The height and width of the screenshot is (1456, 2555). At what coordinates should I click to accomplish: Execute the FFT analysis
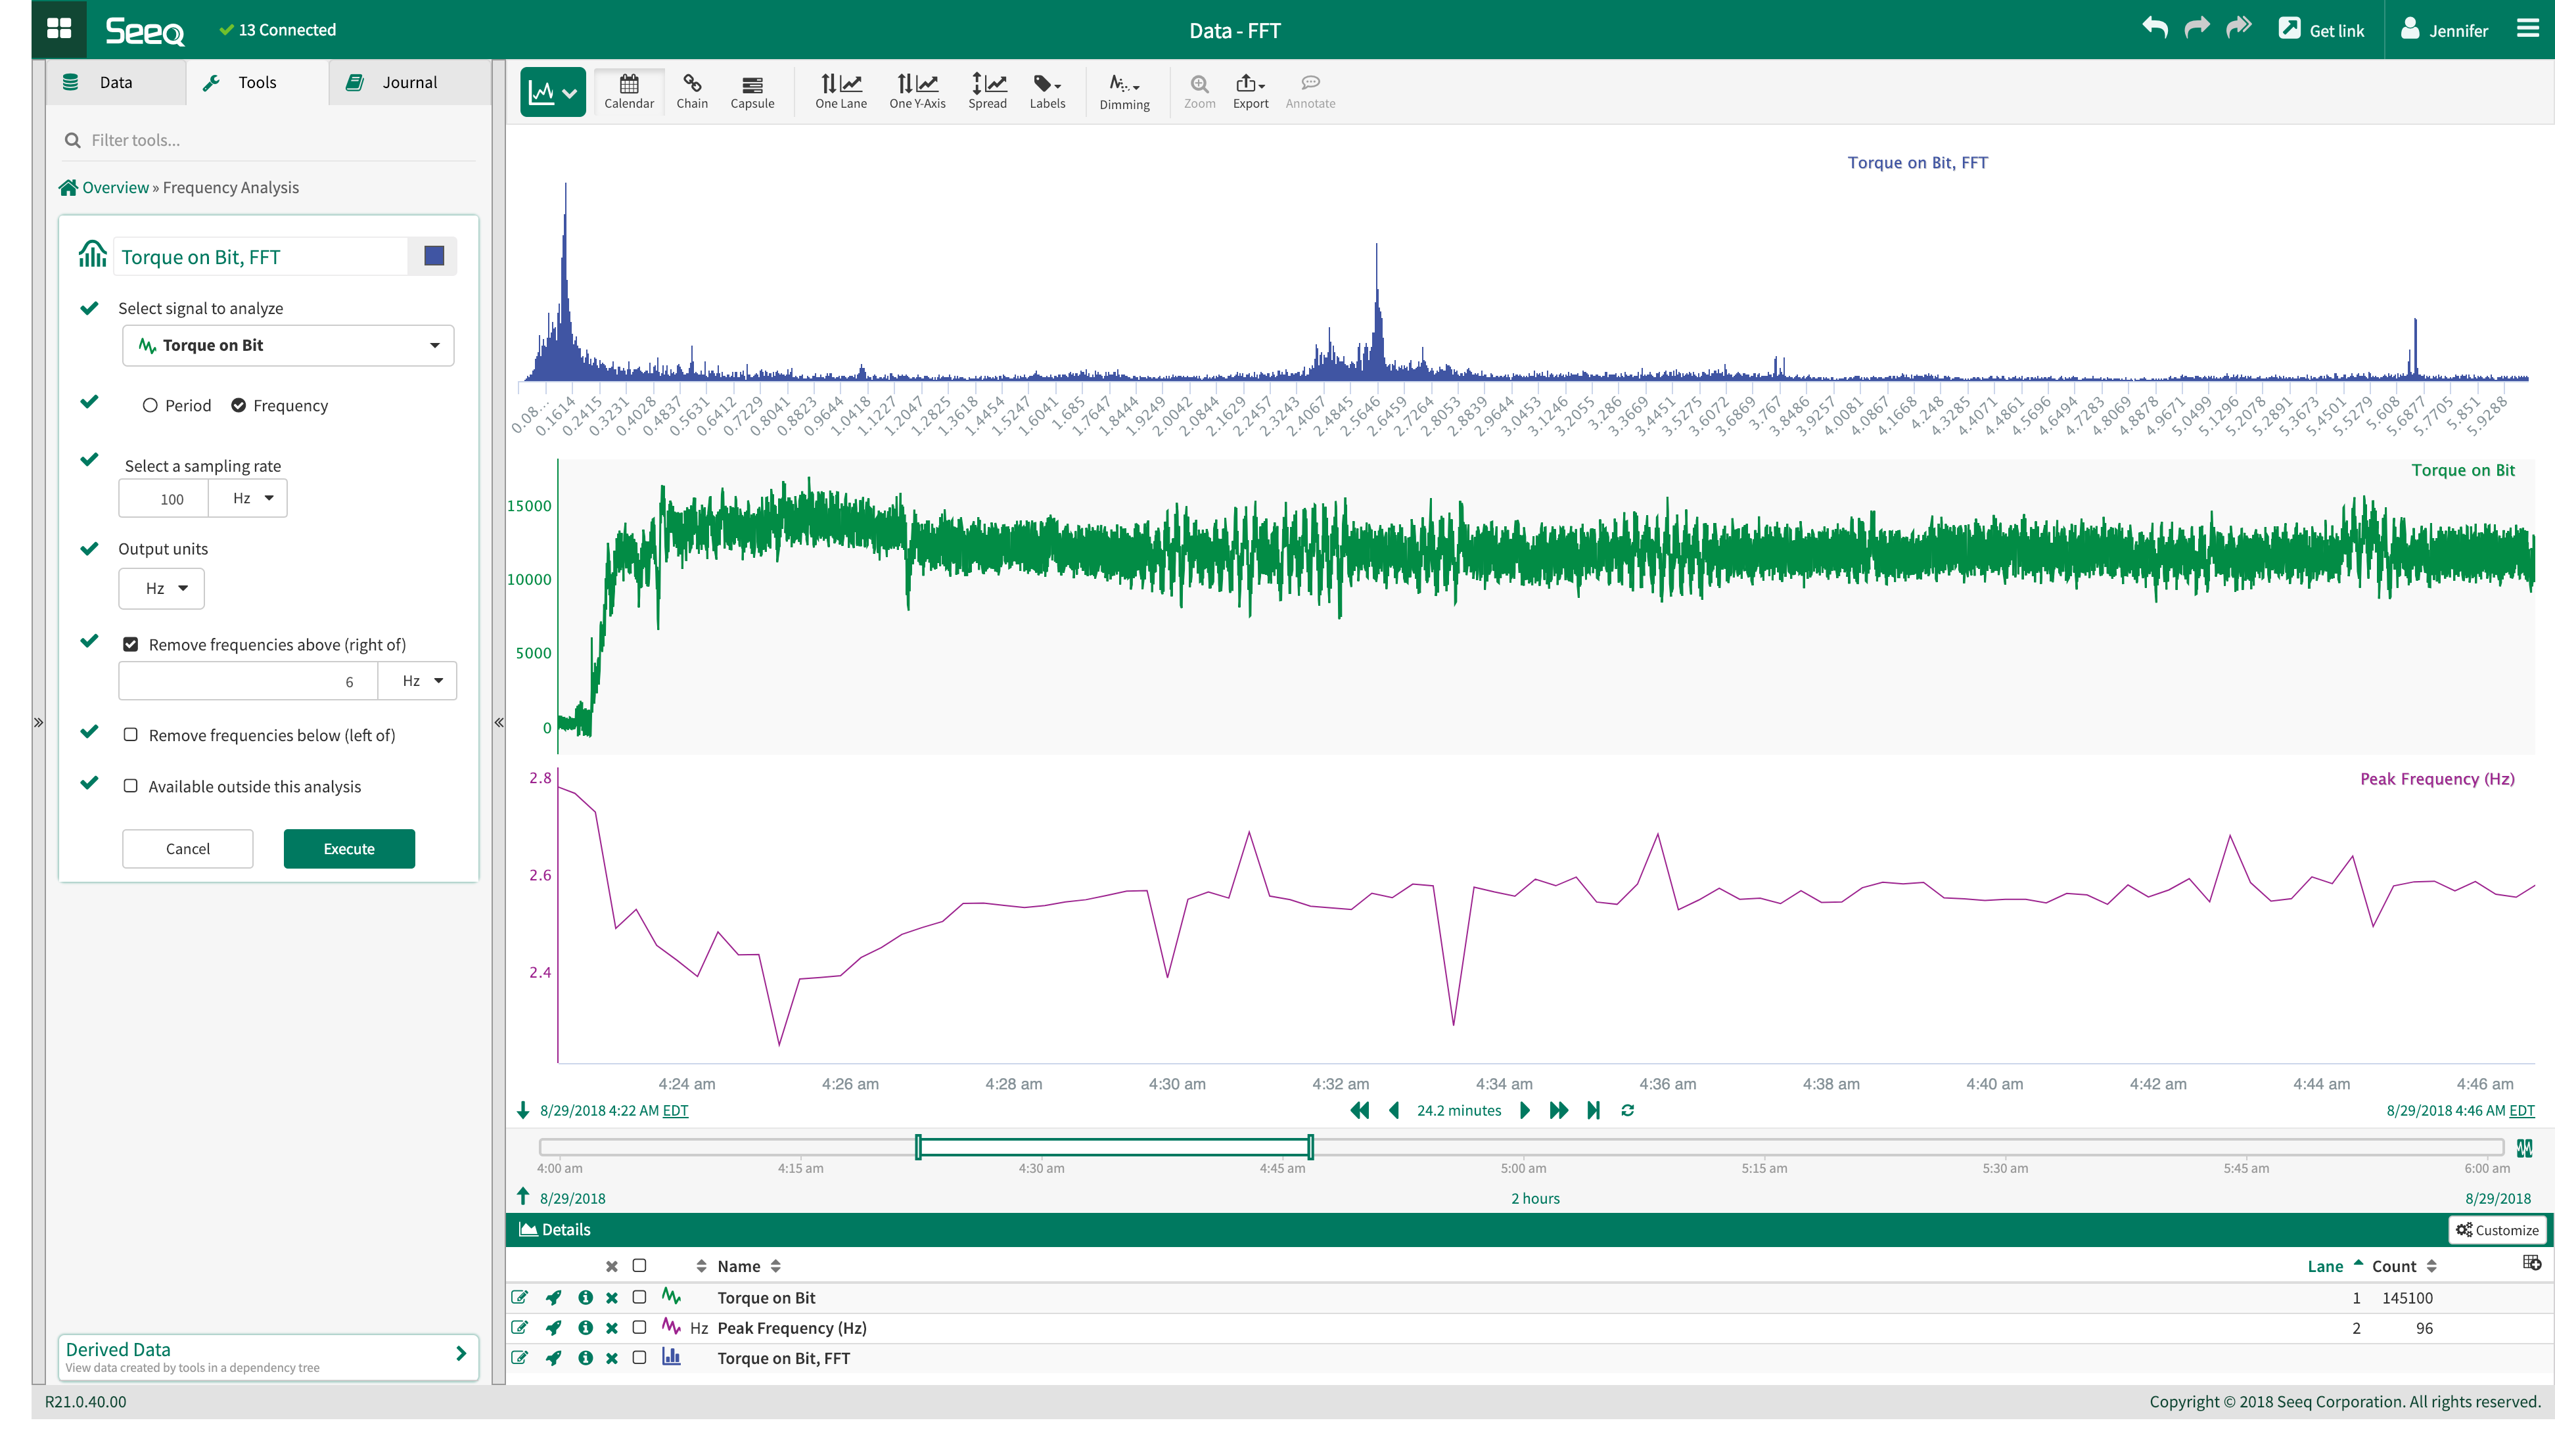point(348,848)
